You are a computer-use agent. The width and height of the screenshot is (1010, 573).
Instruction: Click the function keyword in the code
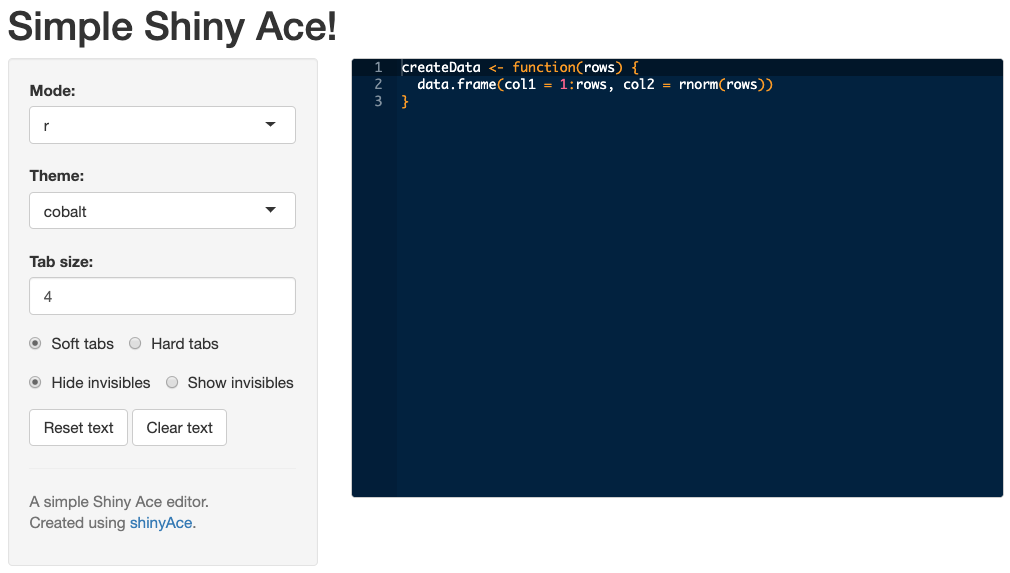544,67
